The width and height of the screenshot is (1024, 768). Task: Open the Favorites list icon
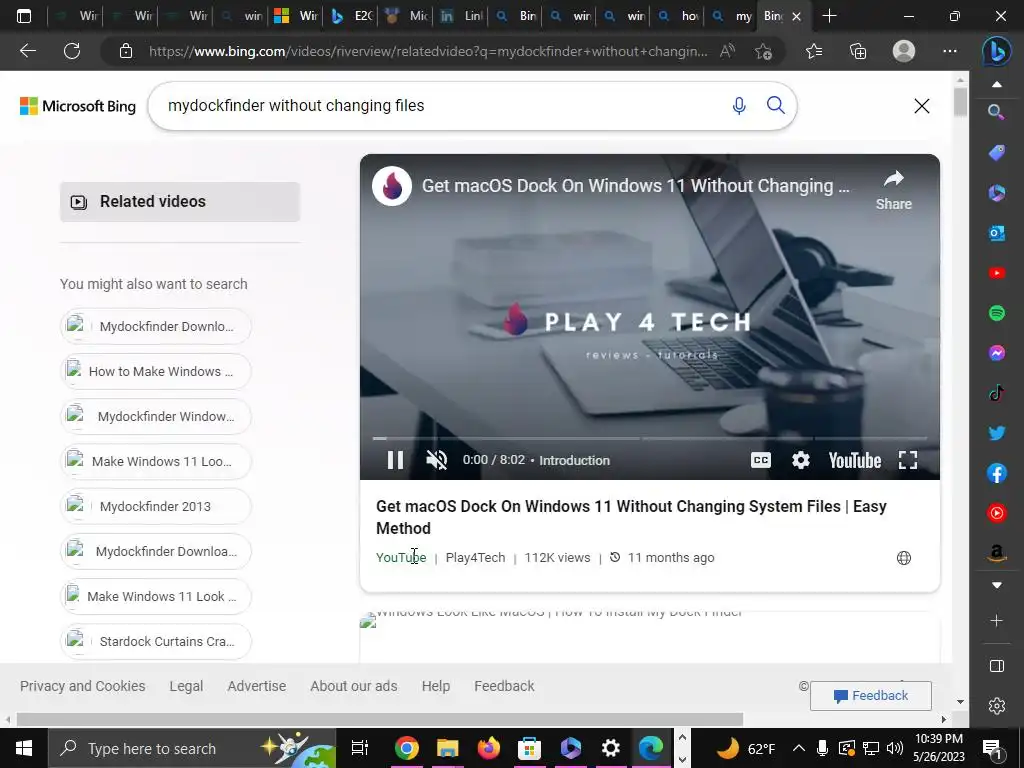[814, 51]
